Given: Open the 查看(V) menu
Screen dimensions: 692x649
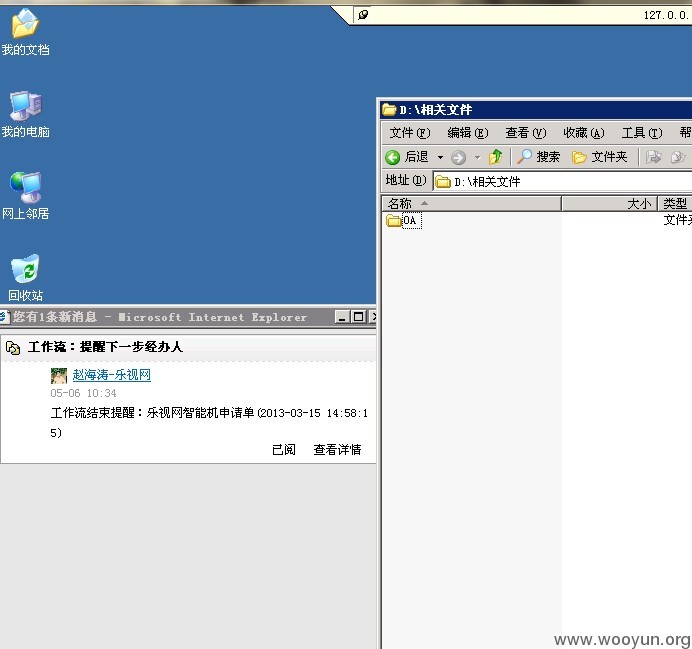Looking at the screenshot, I should [x=526, y=132].
